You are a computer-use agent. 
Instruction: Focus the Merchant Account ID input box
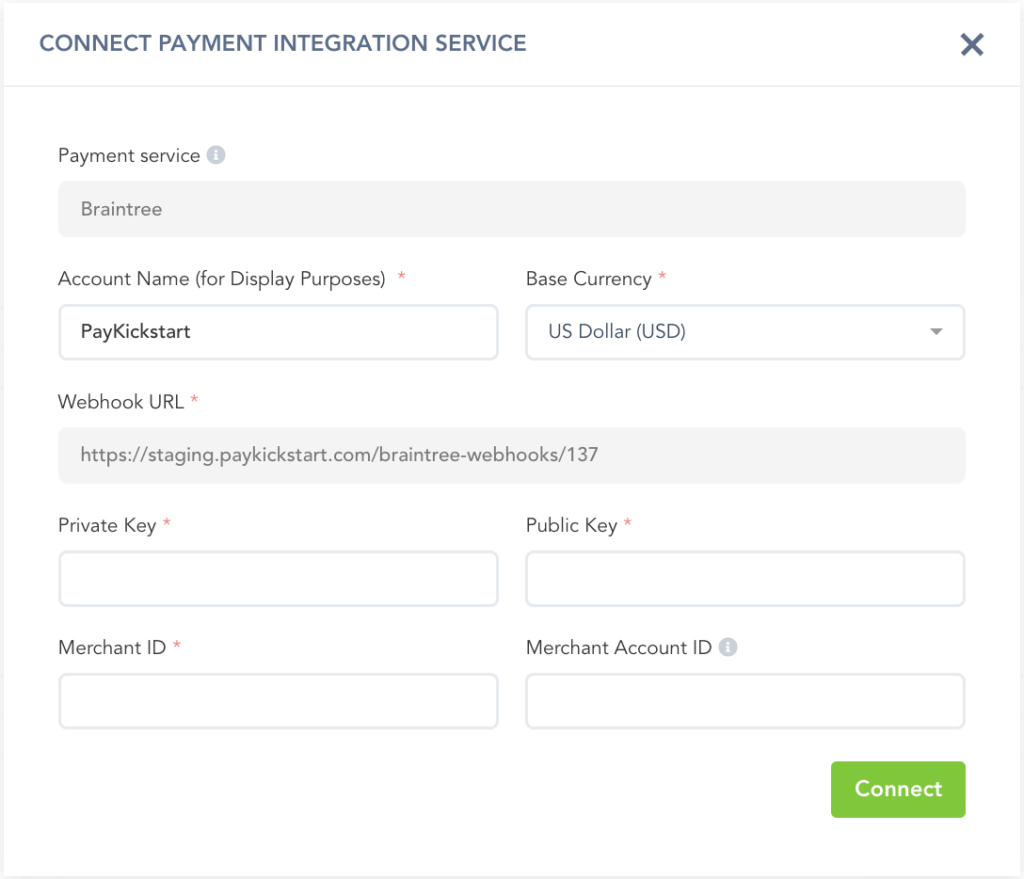[x=745, y=701]
